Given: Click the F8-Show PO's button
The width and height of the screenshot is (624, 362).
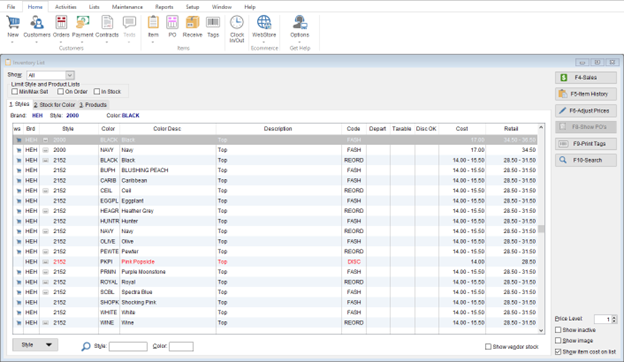Looking at the screenshot, I should tap(586, 127).
